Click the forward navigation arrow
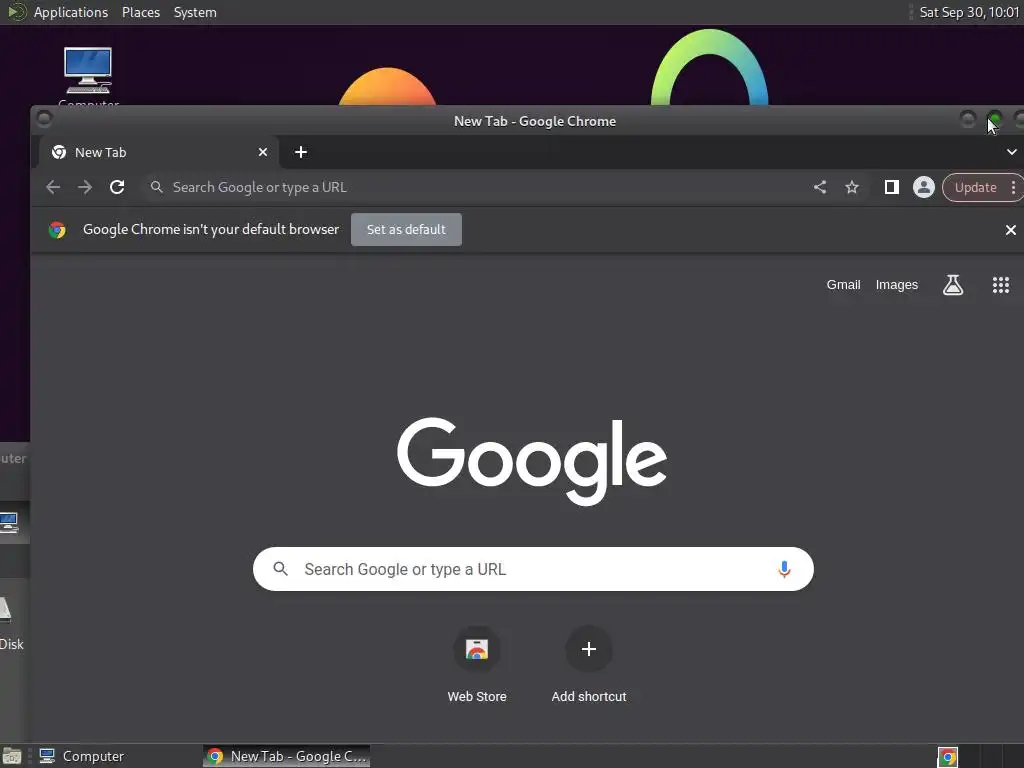The width and height of the screenshot is (1024, 768). click(85, 187)
